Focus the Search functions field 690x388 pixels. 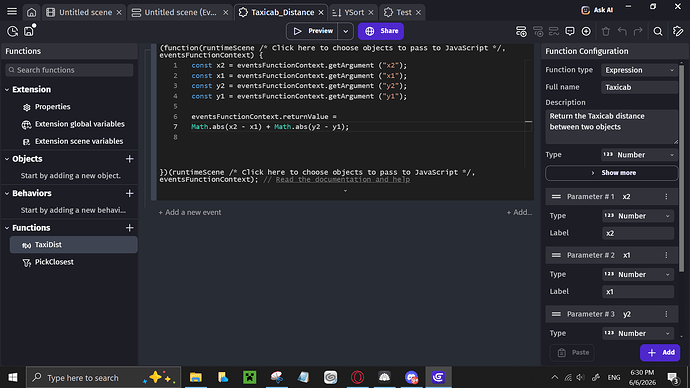pyautogui.click(x=70, y=70)
